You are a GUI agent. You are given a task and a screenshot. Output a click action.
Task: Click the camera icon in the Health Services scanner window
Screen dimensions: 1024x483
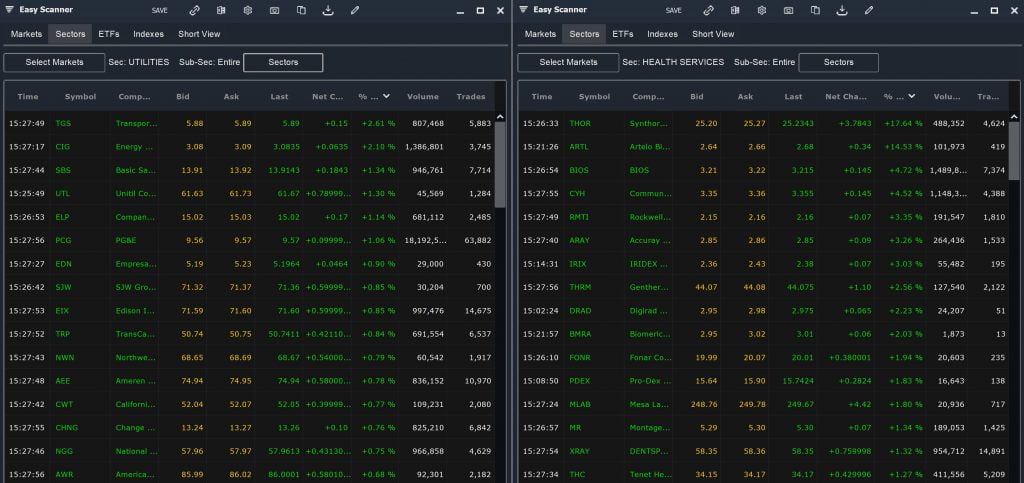click(x=788, y=10)
